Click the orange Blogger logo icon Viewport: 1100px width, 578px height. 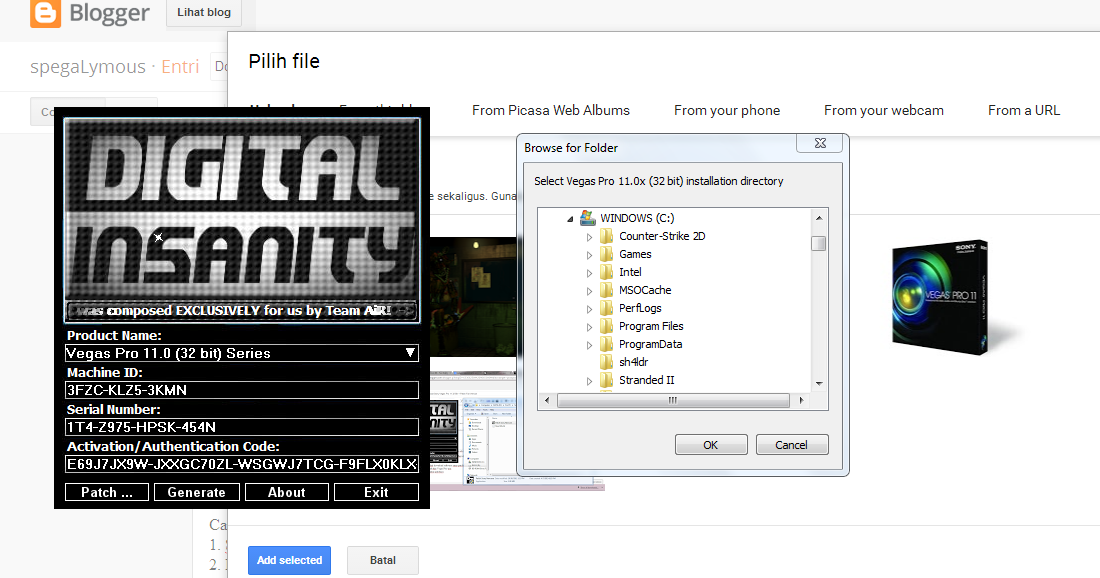pyautogui.click(x=46, y=13)
